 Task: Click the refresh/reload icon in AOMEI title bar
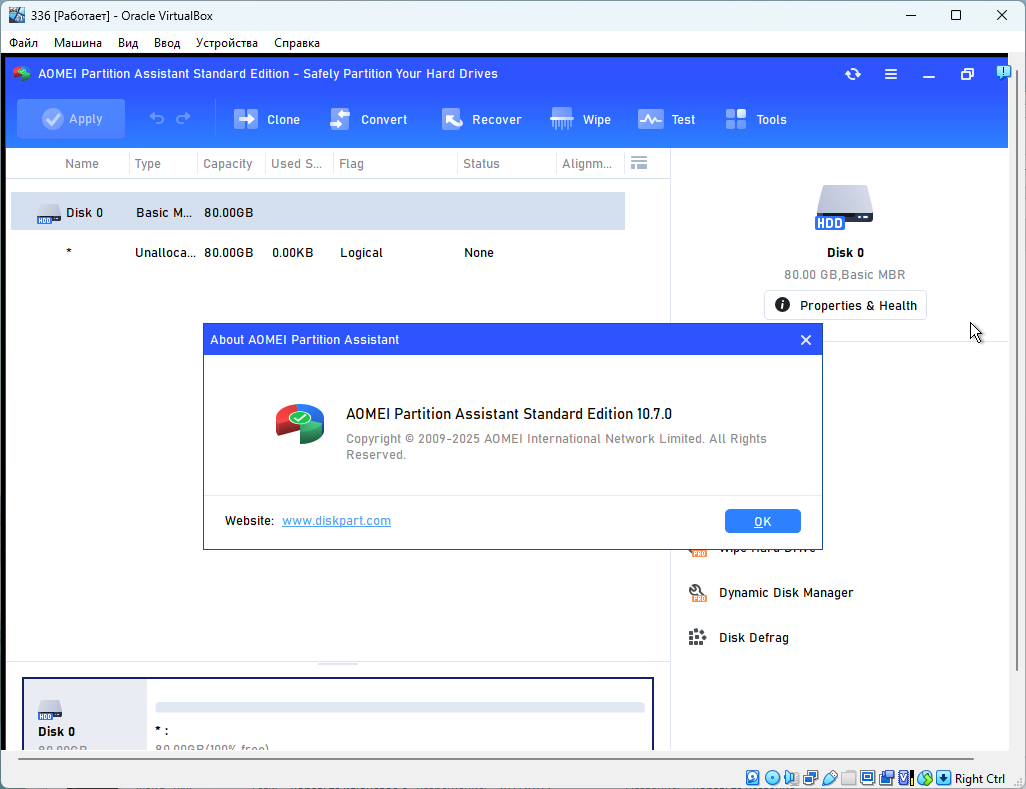[x=853, y=74]
